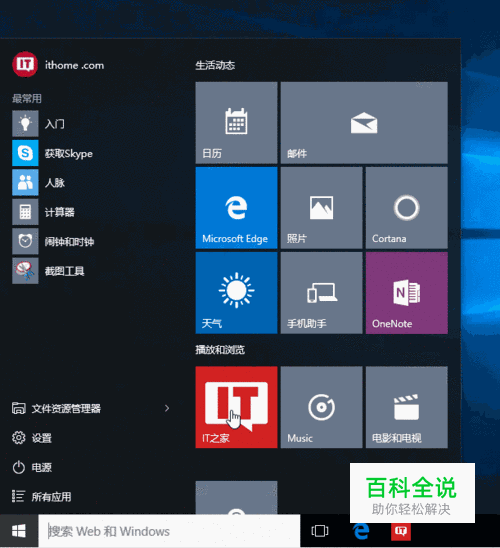Open the Calculator (计算器) icon
The image size is (500, 548).
25,212
